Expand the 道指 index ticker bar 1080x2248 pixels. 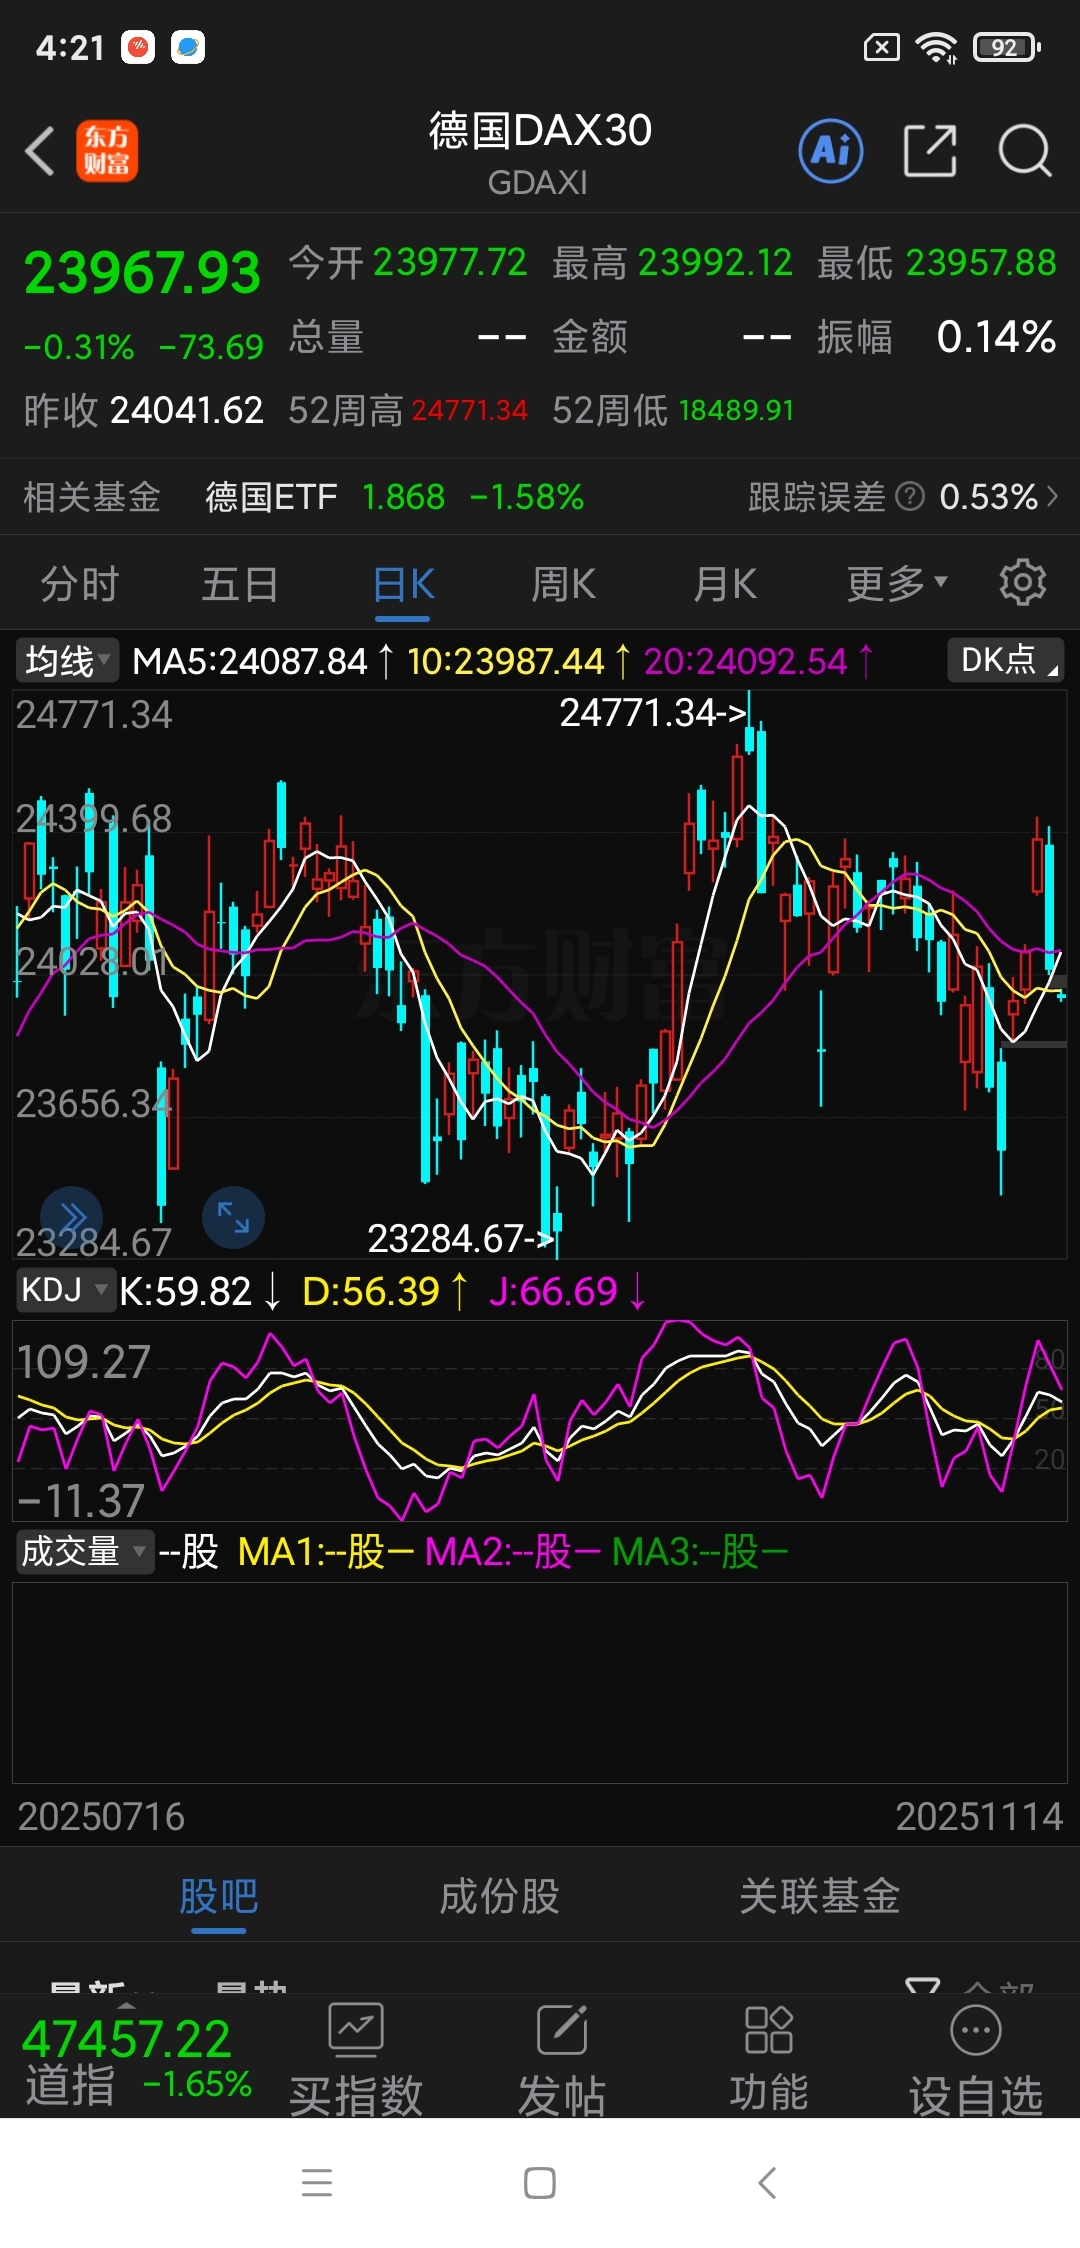(127, 2006)
